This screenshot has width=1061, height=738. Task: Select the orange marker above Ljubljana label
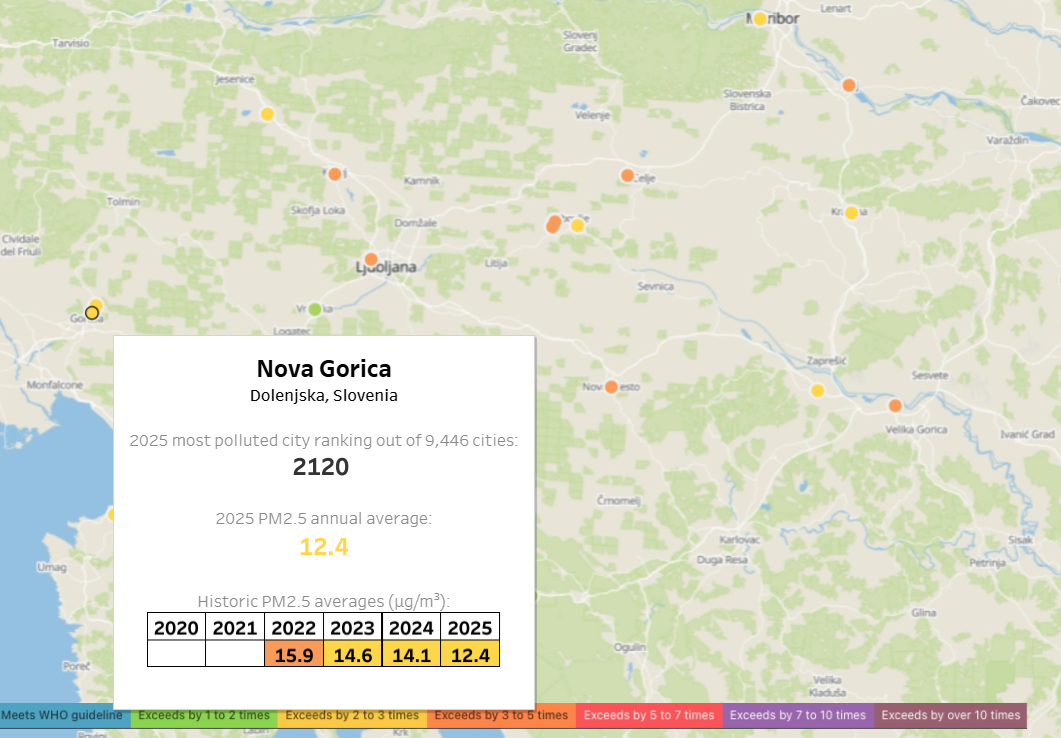[371, 259]
